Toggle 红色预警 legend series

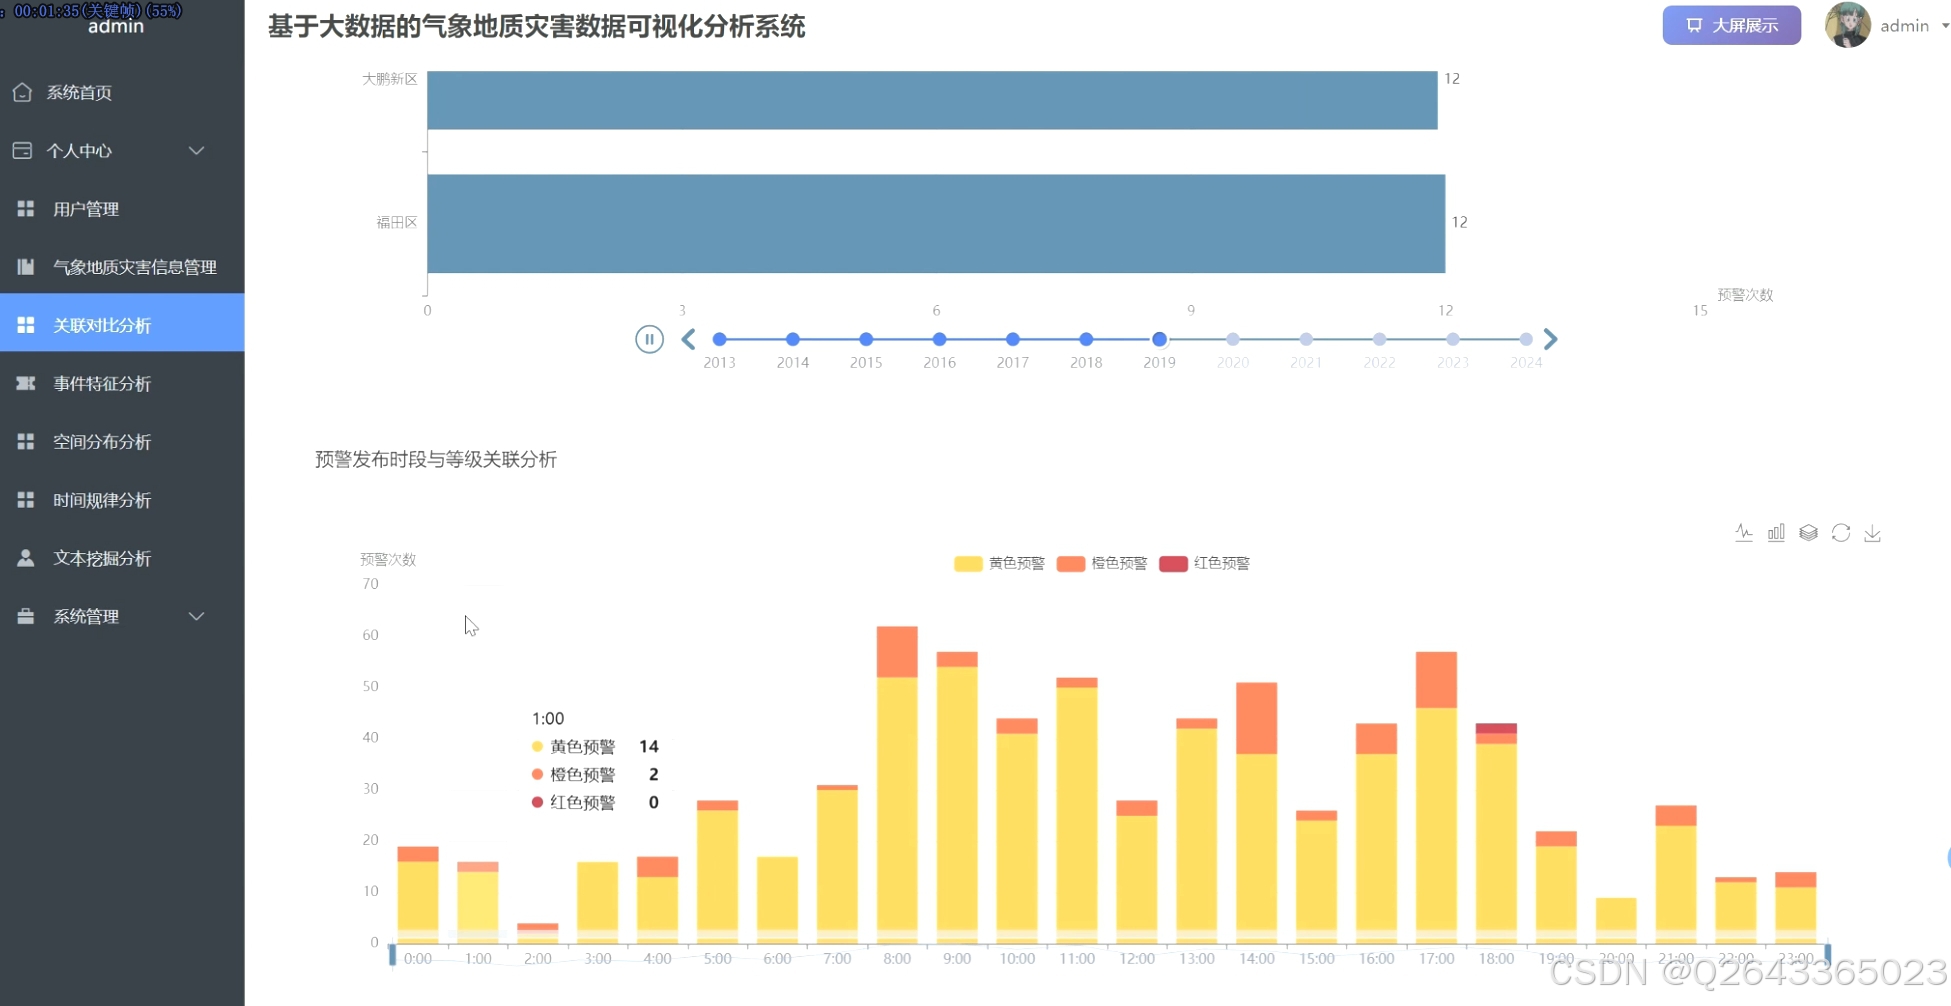click(x=1204, y=563)
